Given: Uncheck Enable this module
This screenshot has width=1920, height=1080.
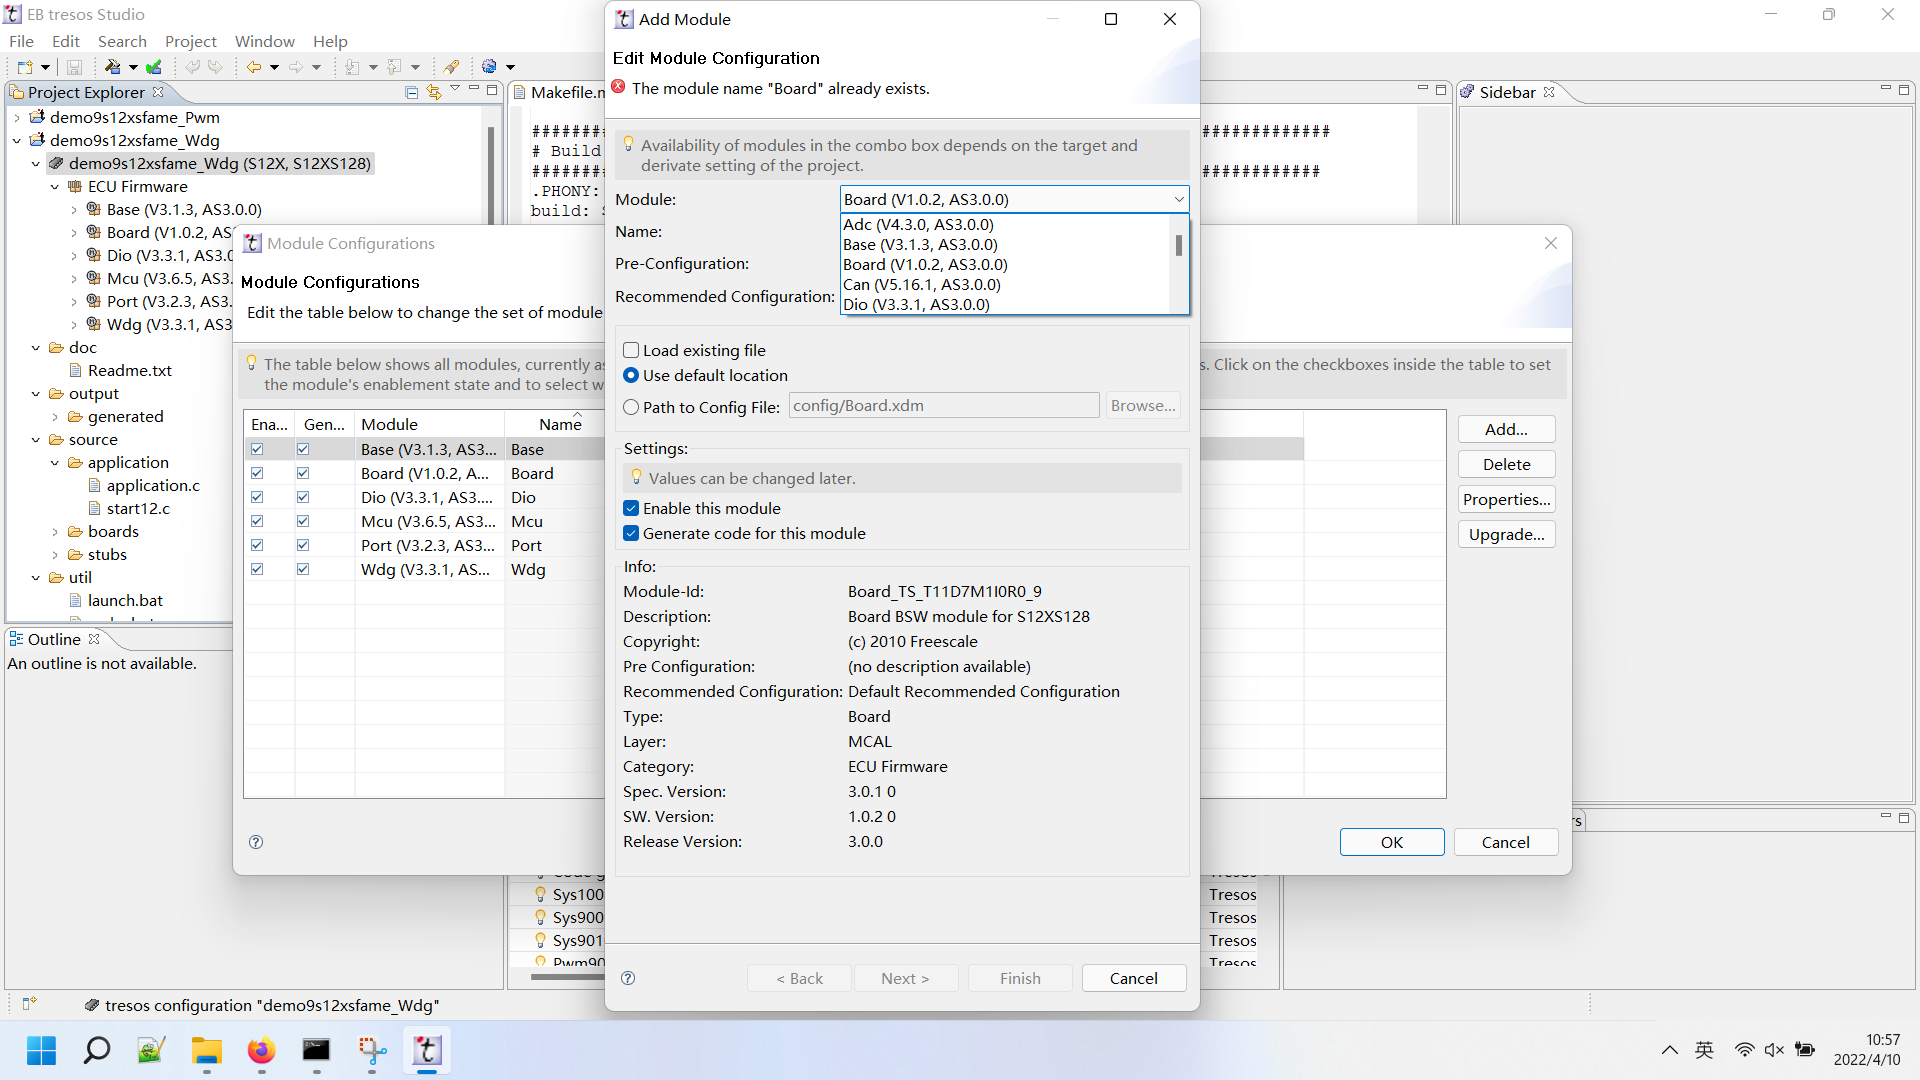Looking at the screenshot, I should [631, 508].
